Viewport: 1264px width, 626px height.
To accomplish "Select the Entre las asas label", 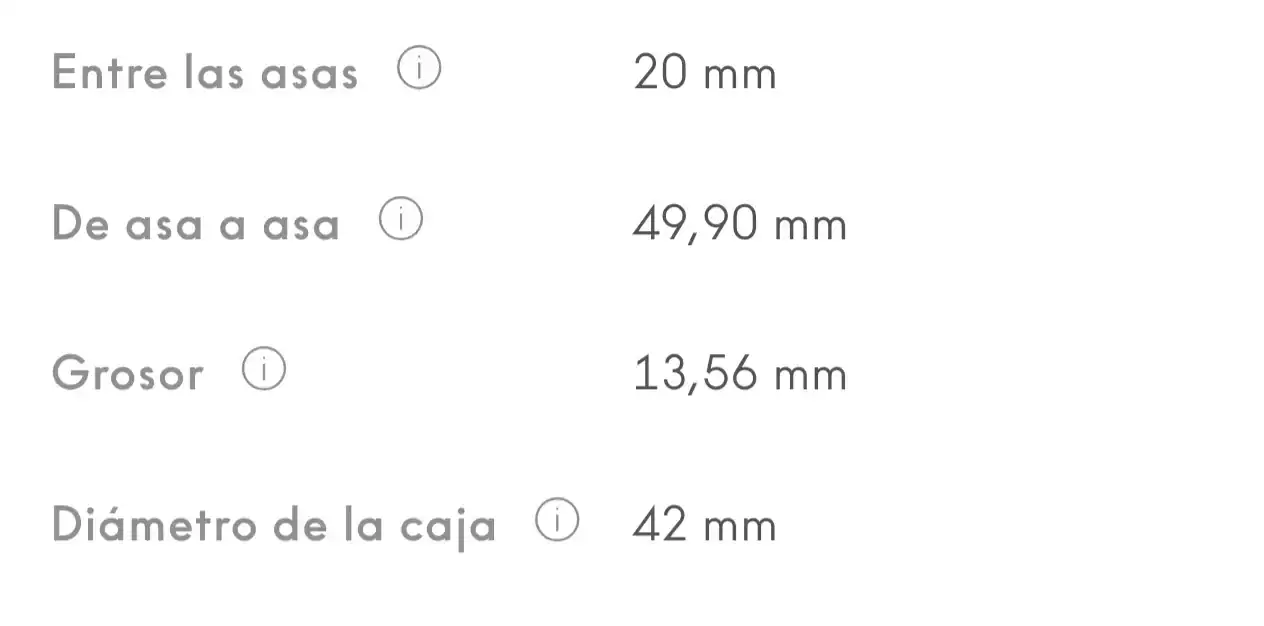I will (205, 73).
